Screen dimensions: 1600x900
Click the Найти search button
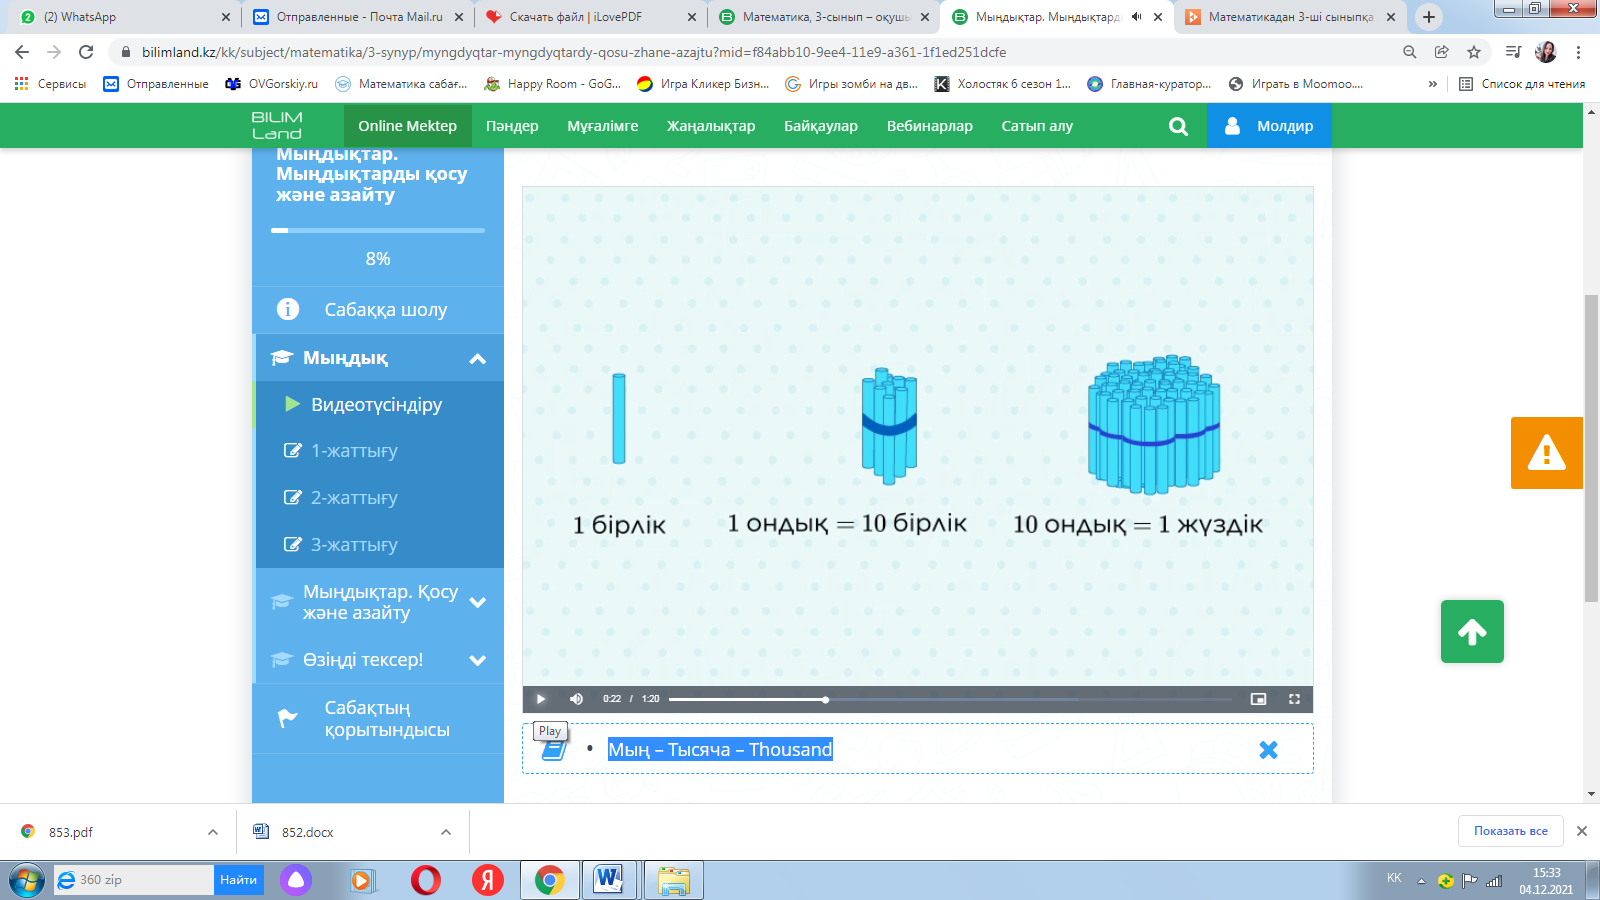pyautogui.click(x=239, y=880)
